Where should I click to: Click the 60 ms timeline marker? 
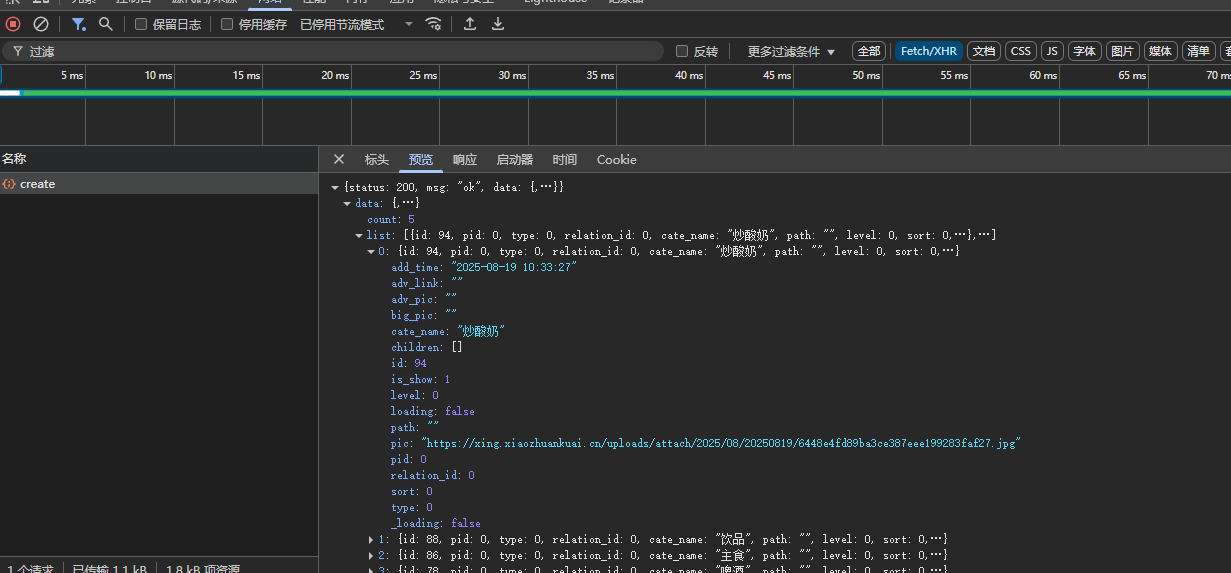pos(1042,75)
